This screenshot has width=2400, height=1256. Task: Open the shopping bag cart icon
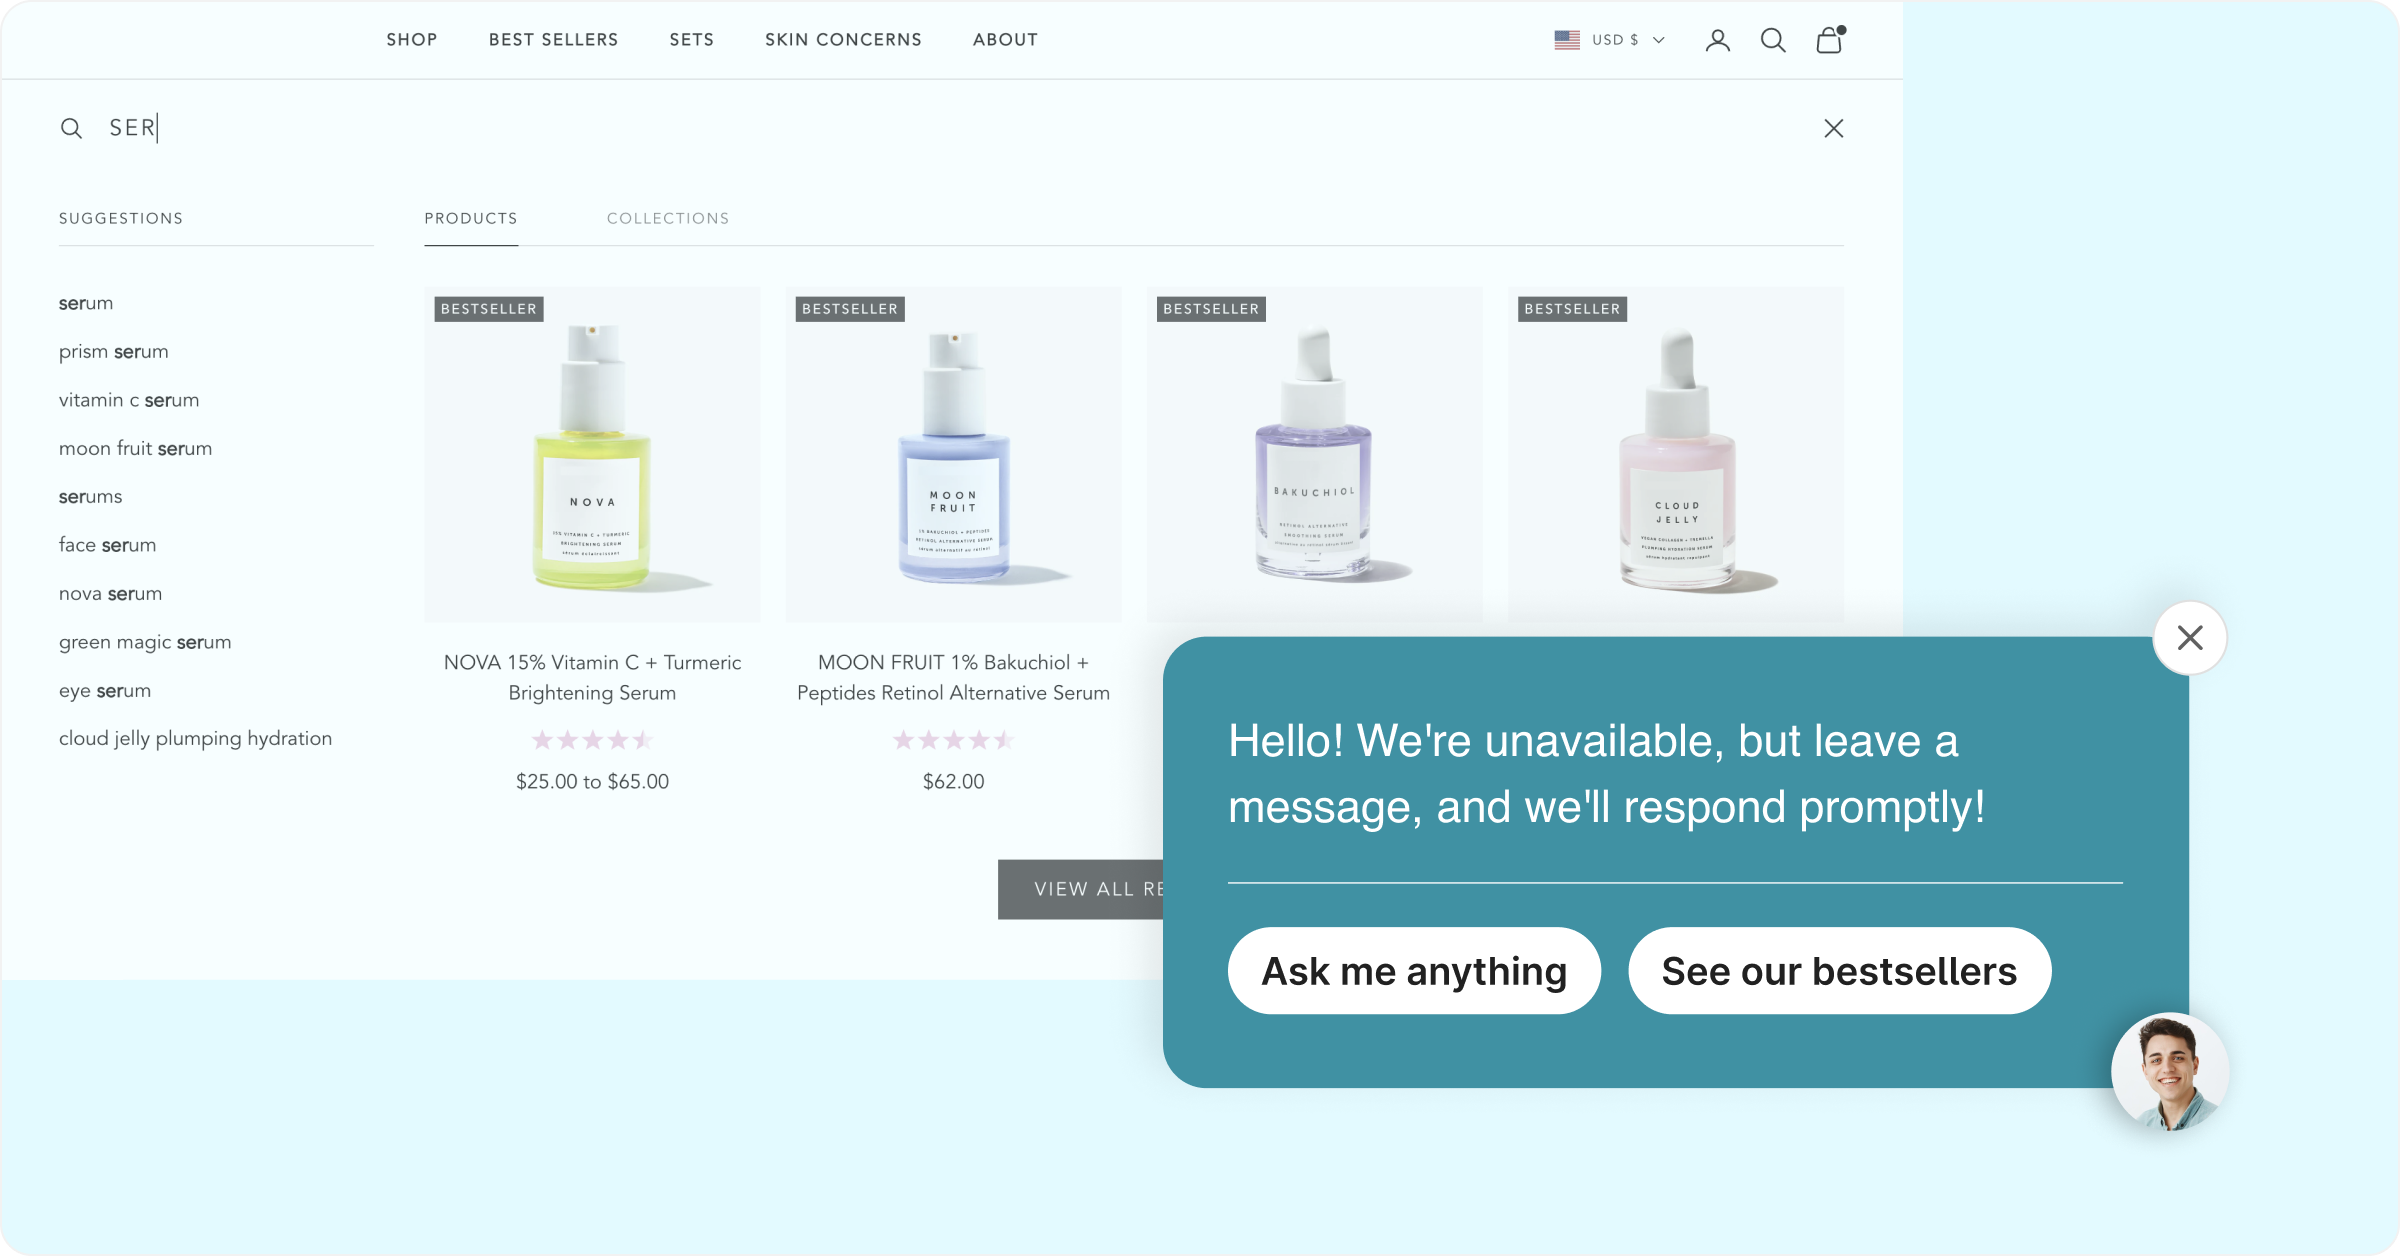pos(1829,41)
